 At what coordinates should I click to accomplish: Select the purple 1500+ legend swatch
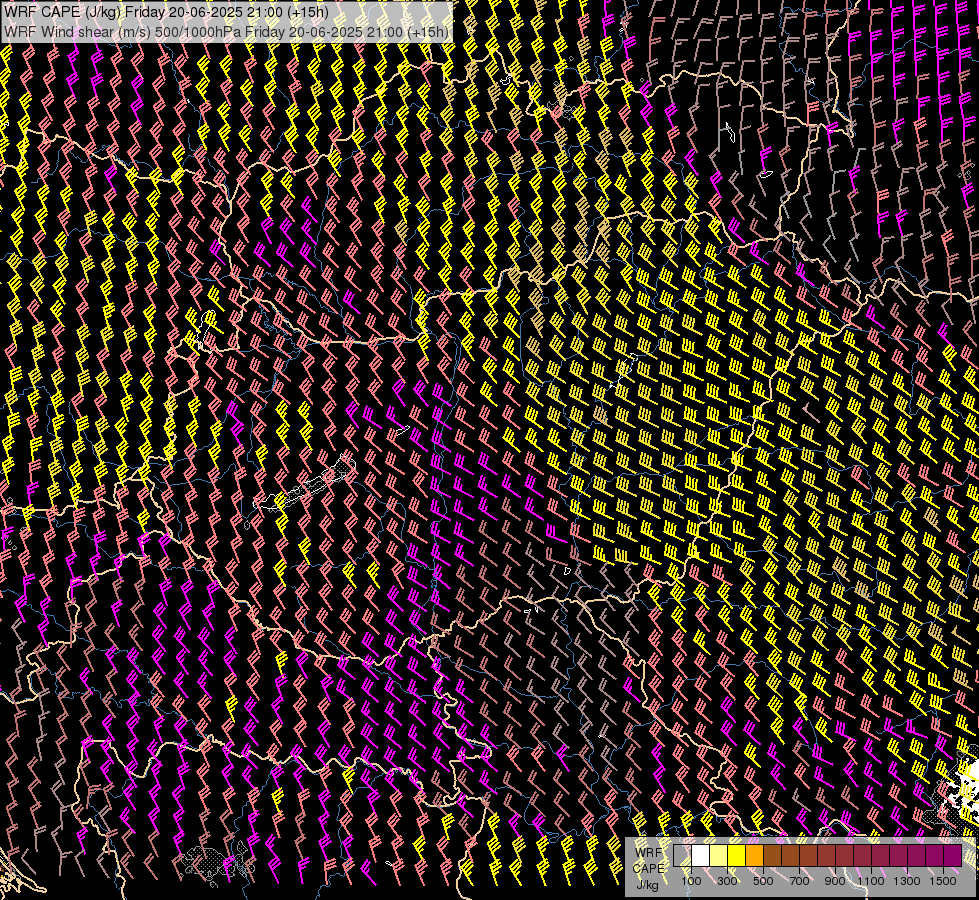click(953, 856)
